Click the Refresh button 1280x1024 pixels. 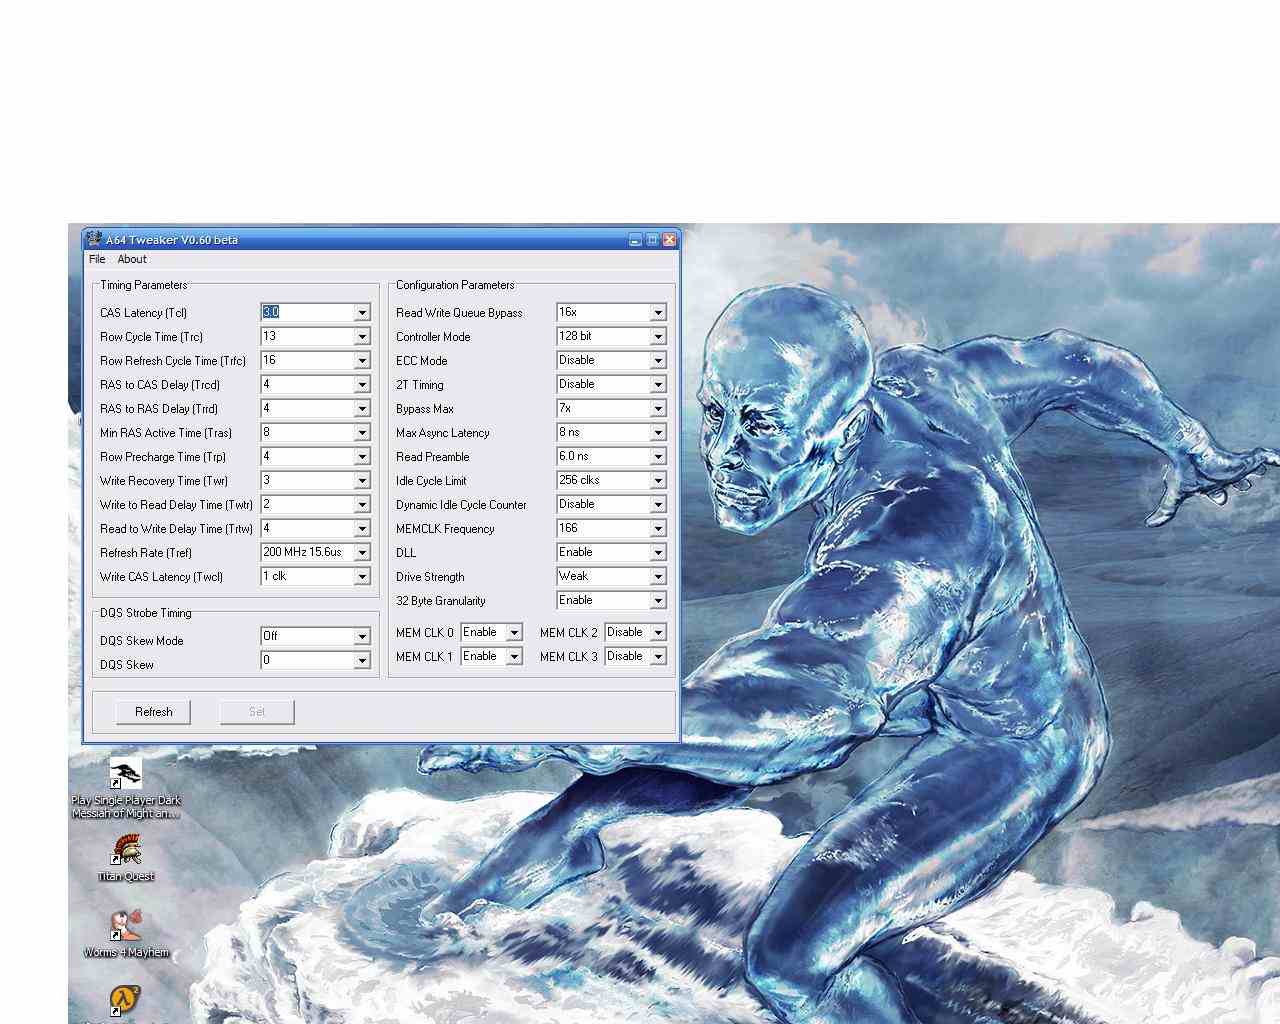154,712
